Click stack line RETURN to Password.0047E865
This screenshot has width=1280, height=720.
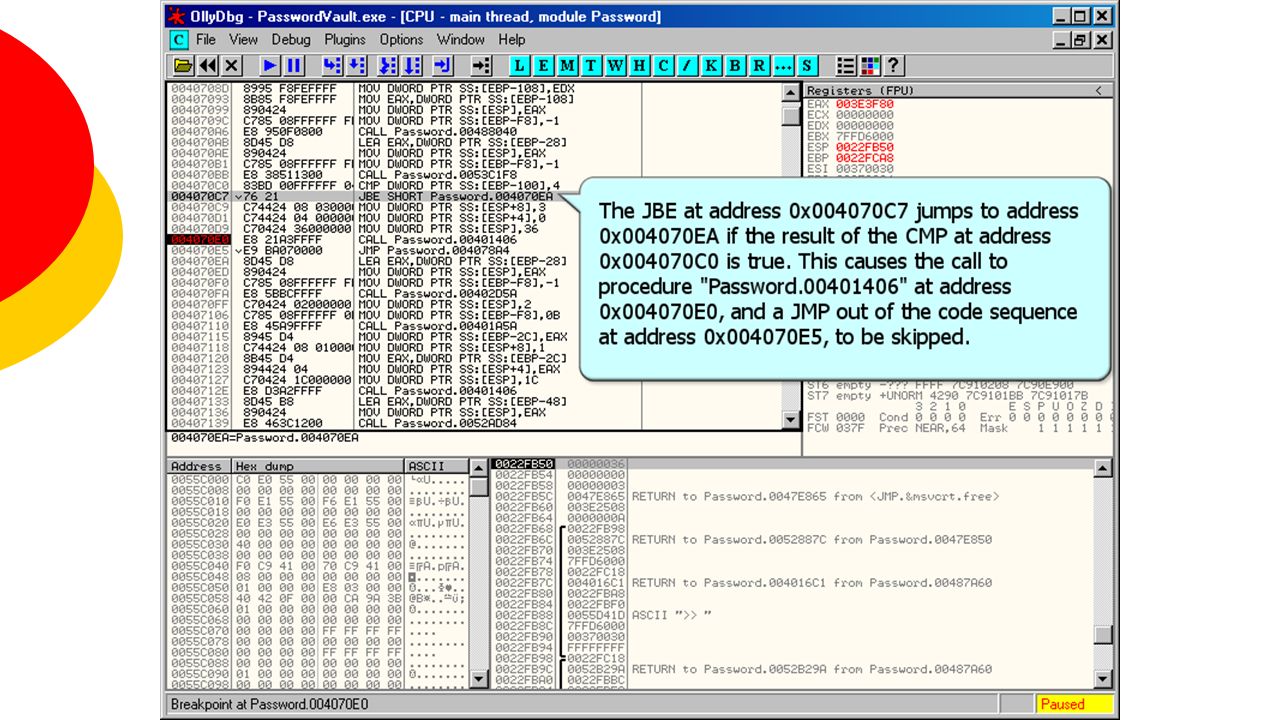pos(815,497)
